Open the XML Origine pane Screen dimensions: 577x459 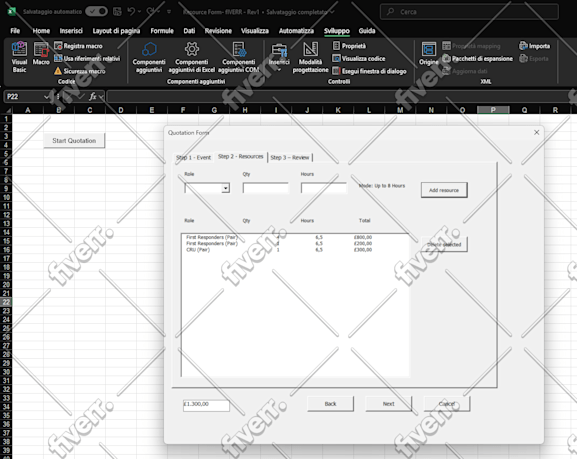coord(429,54)
